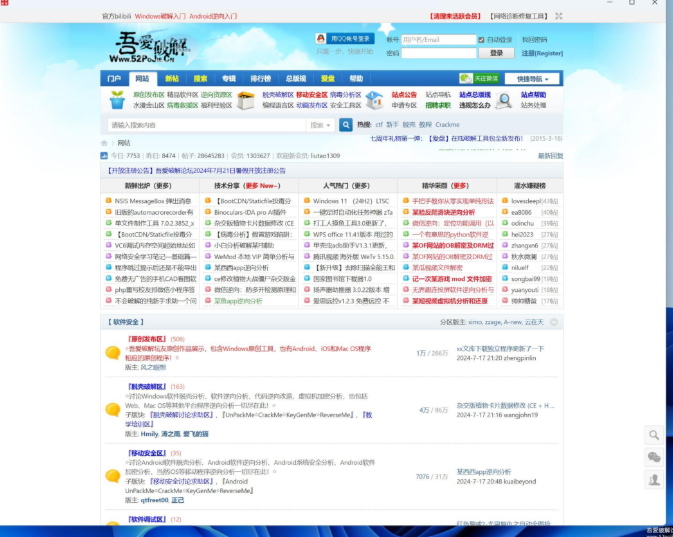Open the 搜索 type dropdown in search bar
The height and width of the screenshot is (537, 673).
320,125
